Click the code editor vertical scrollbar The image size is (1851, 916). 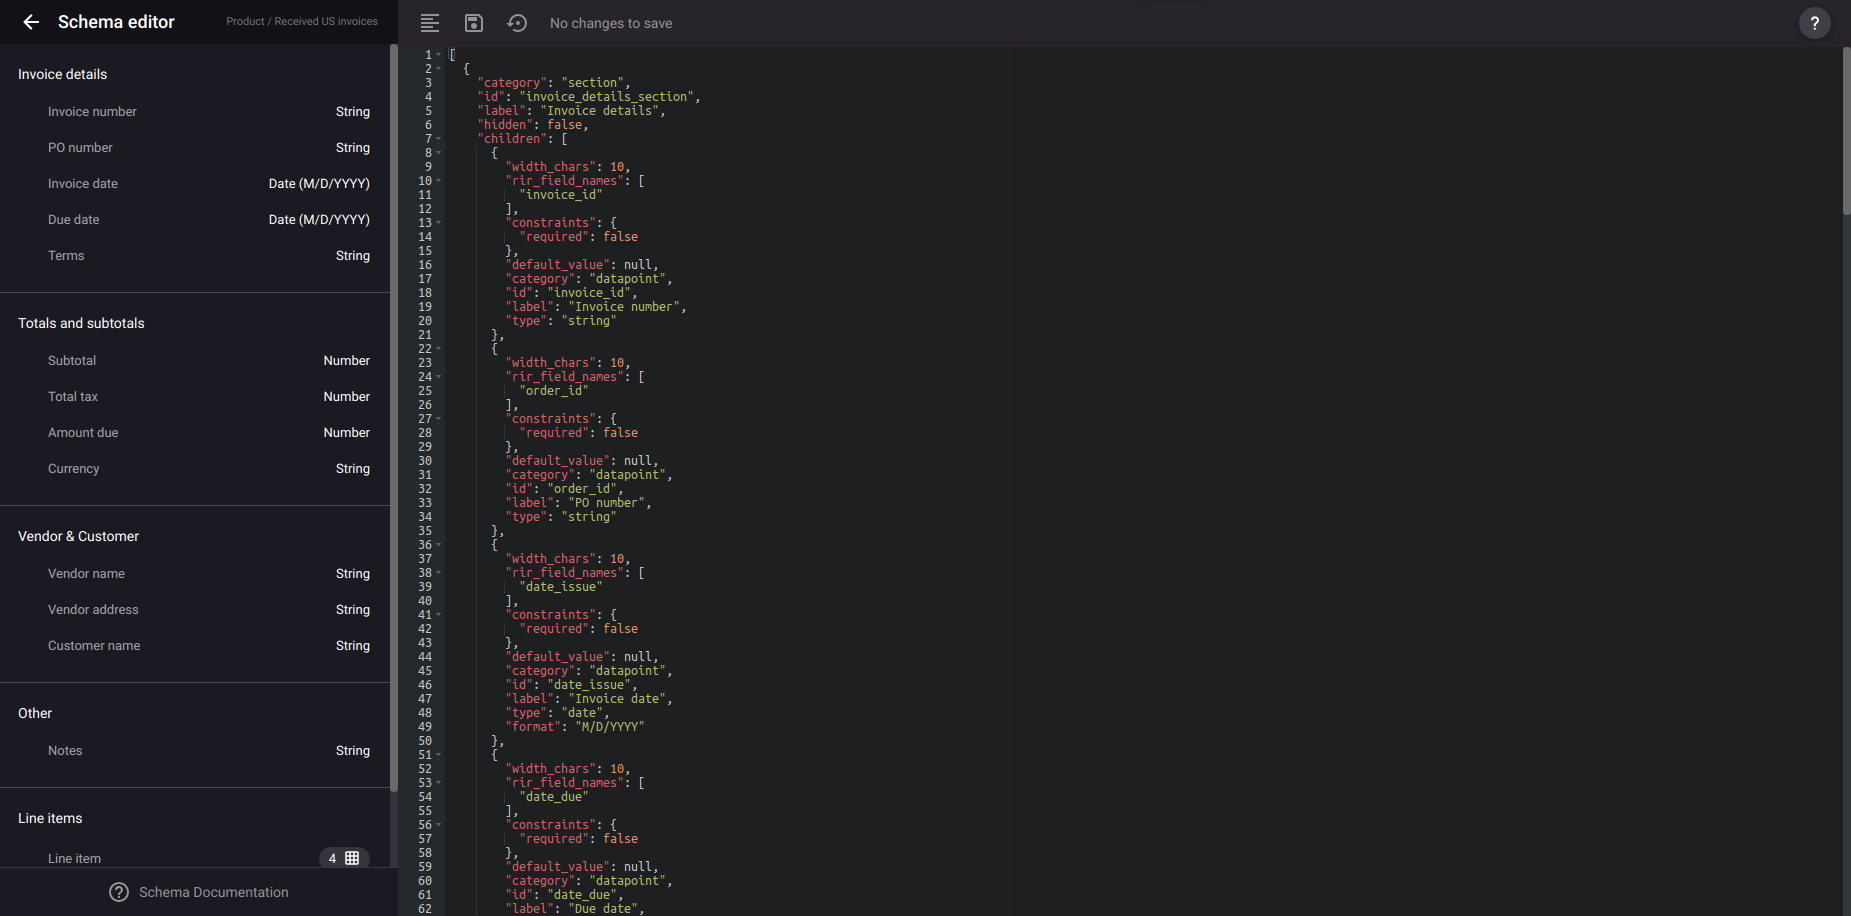tap(1846, 130)
